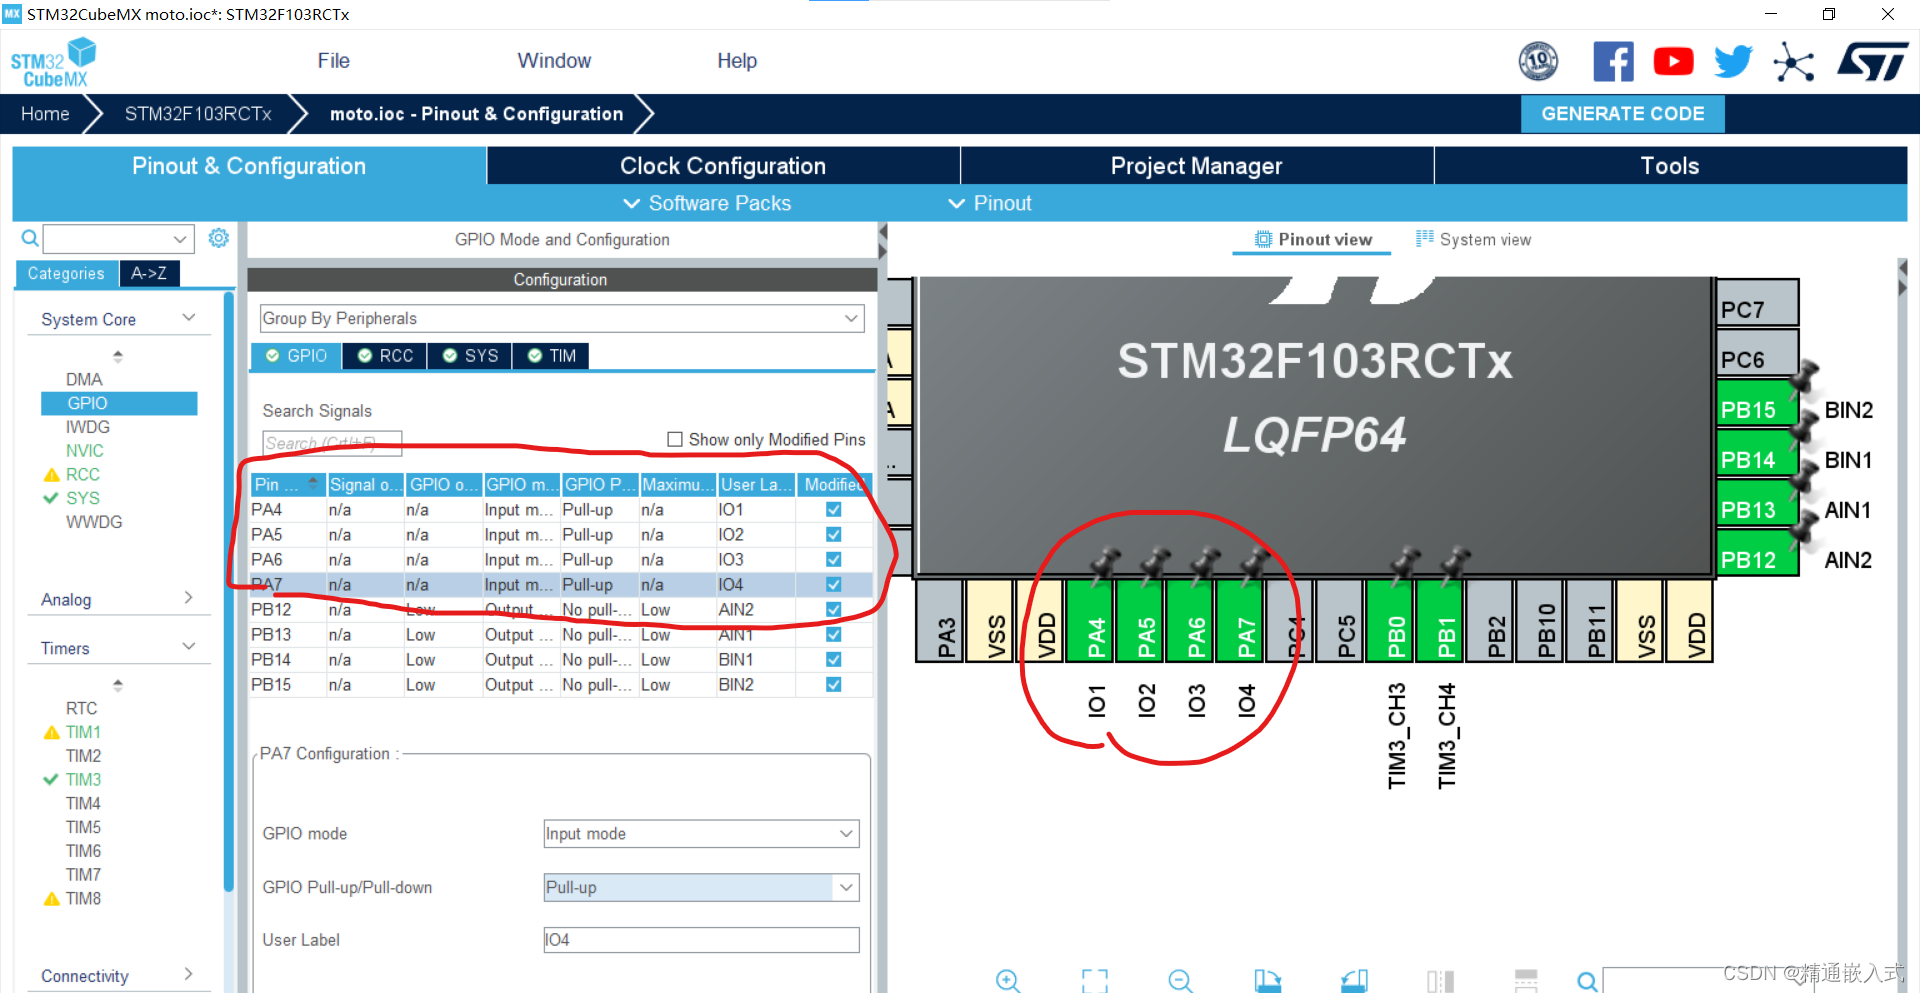Click the horizontal split layout icon
The image size is (1920, 993).
1526,981
